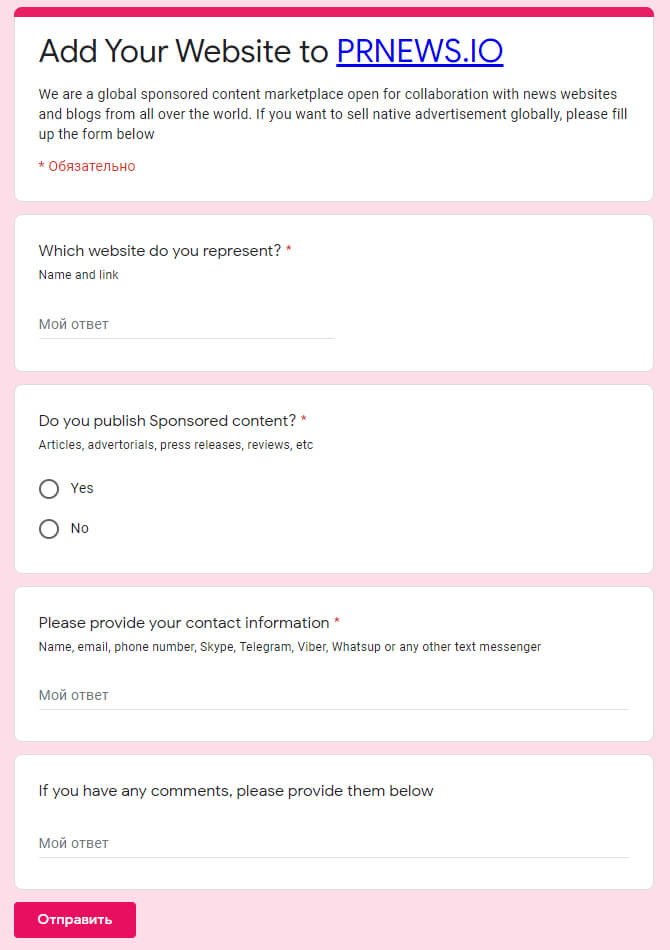Select the No radio button circle

(49, 529)
